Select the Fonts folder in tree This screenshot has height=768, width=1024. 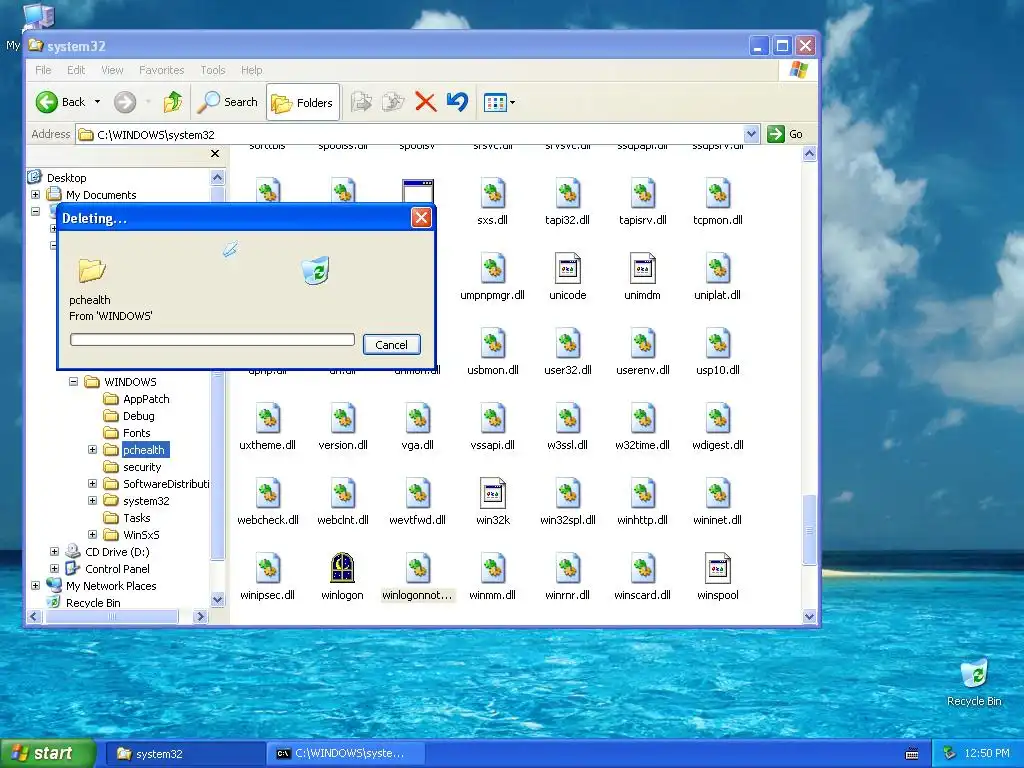[136, 432]
